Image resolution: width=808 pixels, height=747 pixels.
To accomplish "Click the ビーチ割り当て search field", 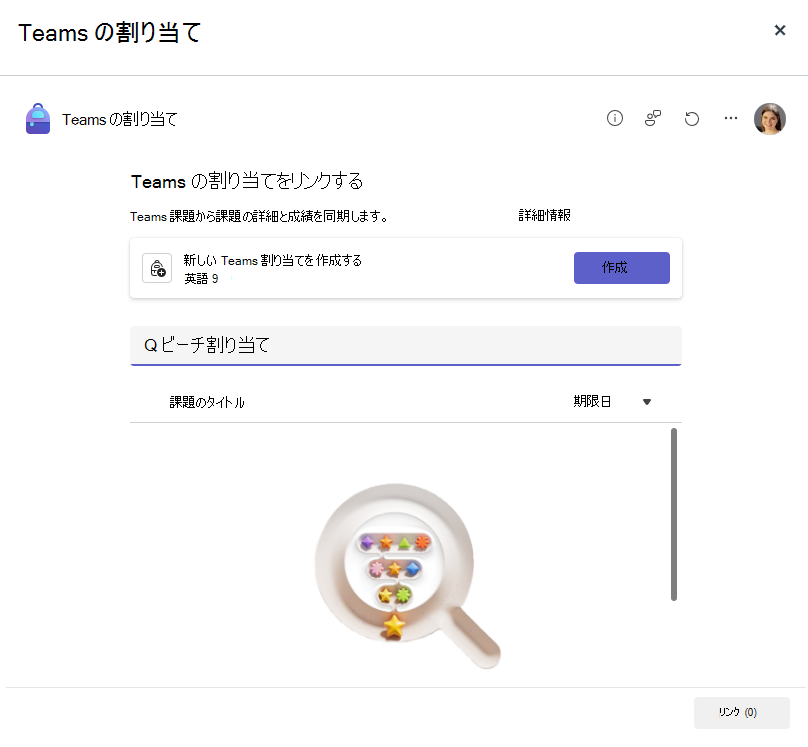I will click(406, 345).
